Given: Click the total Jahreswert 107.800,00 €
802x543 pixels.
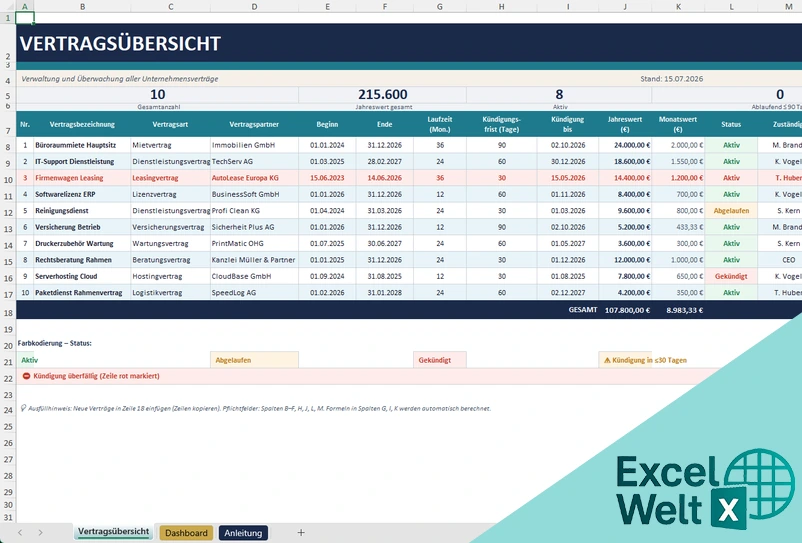Looking at the screenshot, I should [627, 310].
